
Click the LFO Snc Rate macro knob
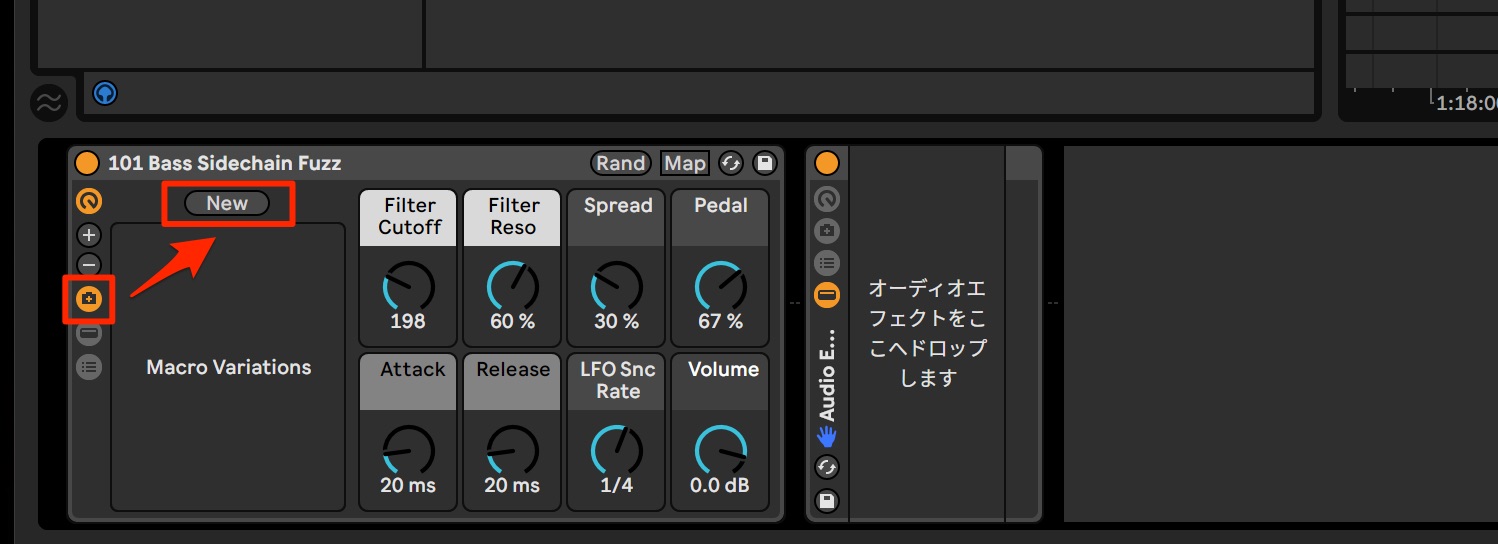pyautogui.click(x=617, y=451)
